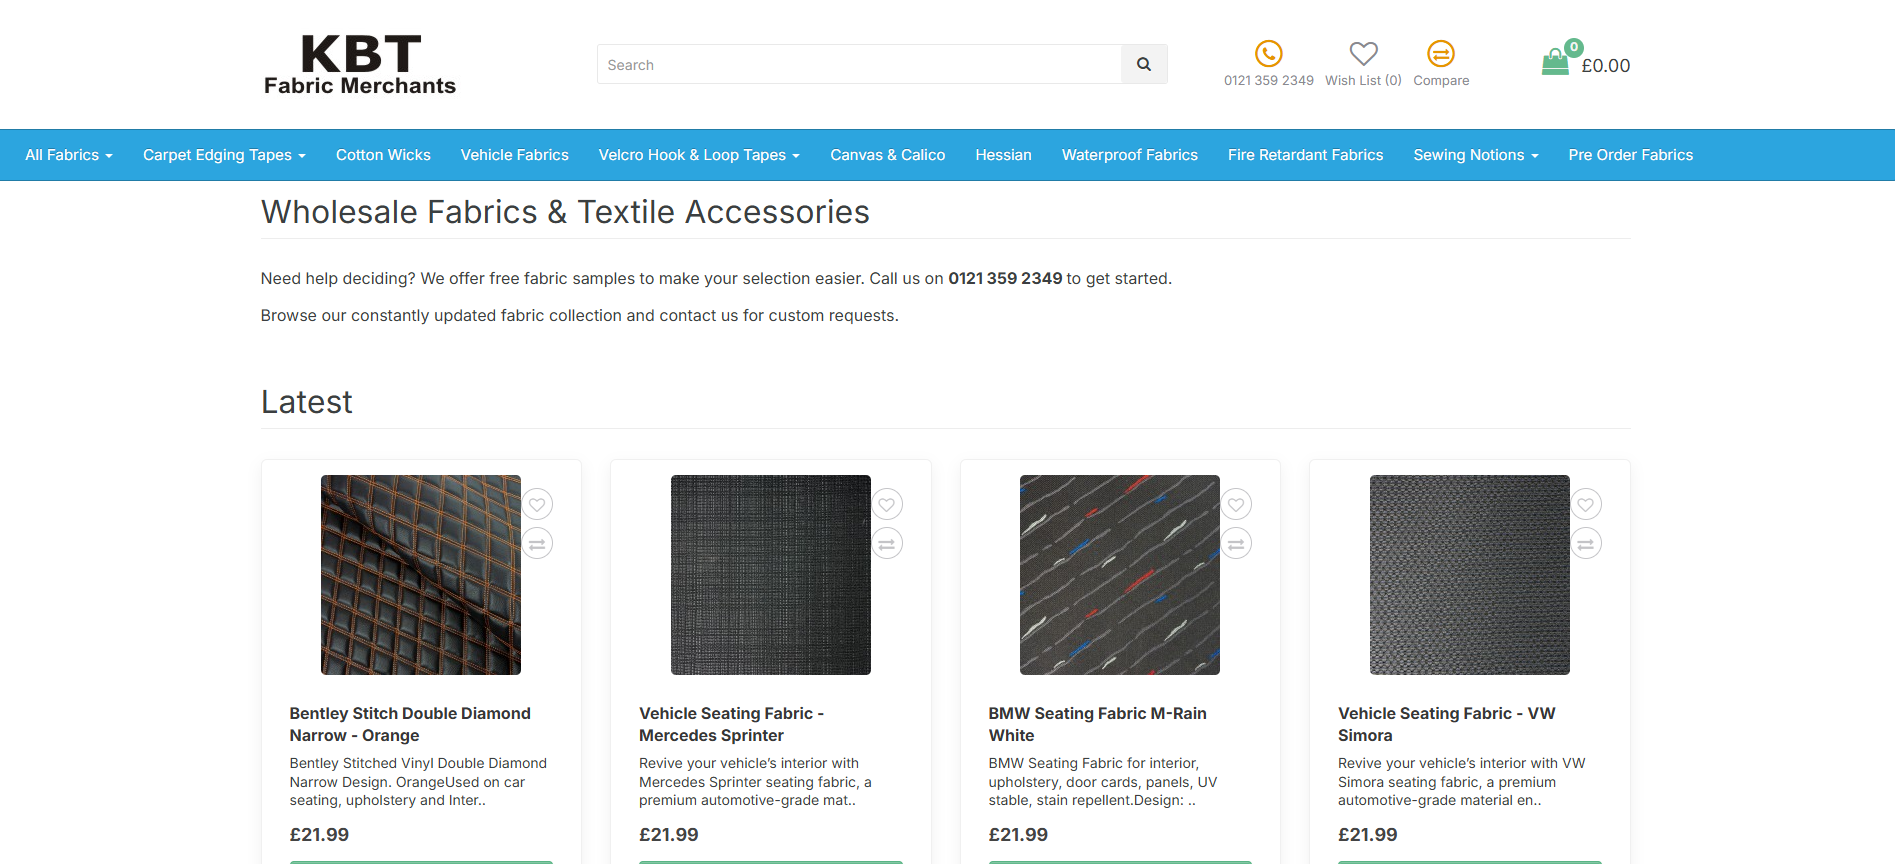This screenshot has height=864, width=1895.
Task: Click the KBT Fabric Merchants logo
Action: (x=360, y=65)
